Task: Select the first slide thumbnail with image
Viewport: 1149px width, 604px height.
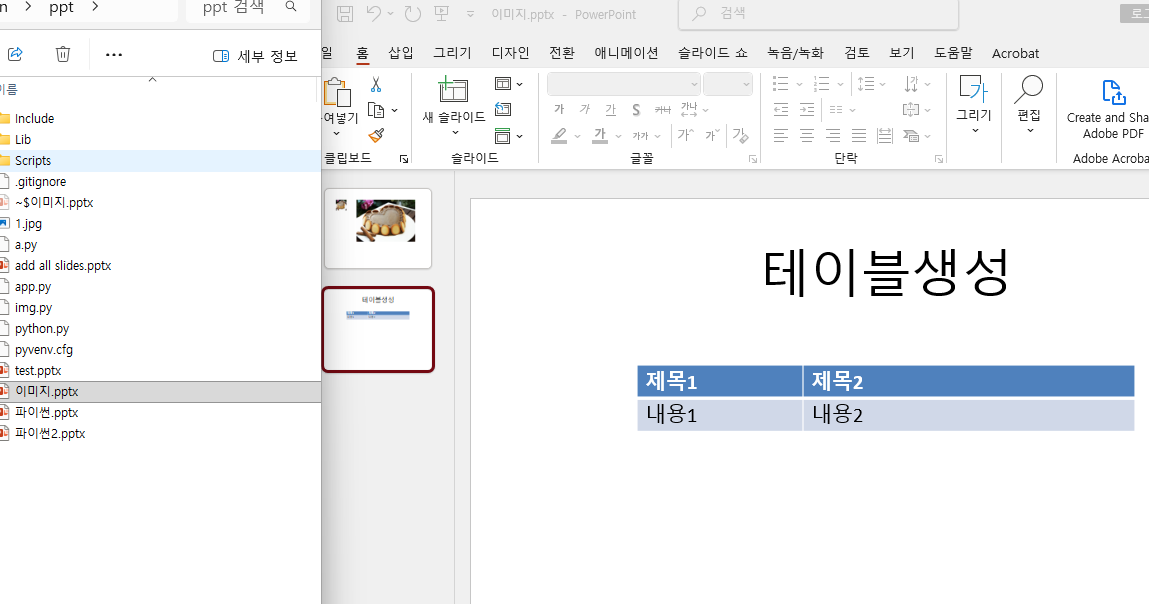Action: click(377, 228)
